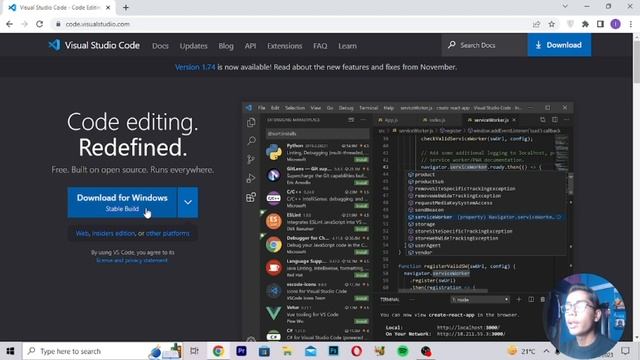Open the Windows Start menu
The image size is (640, 360).
coord(10,351)
